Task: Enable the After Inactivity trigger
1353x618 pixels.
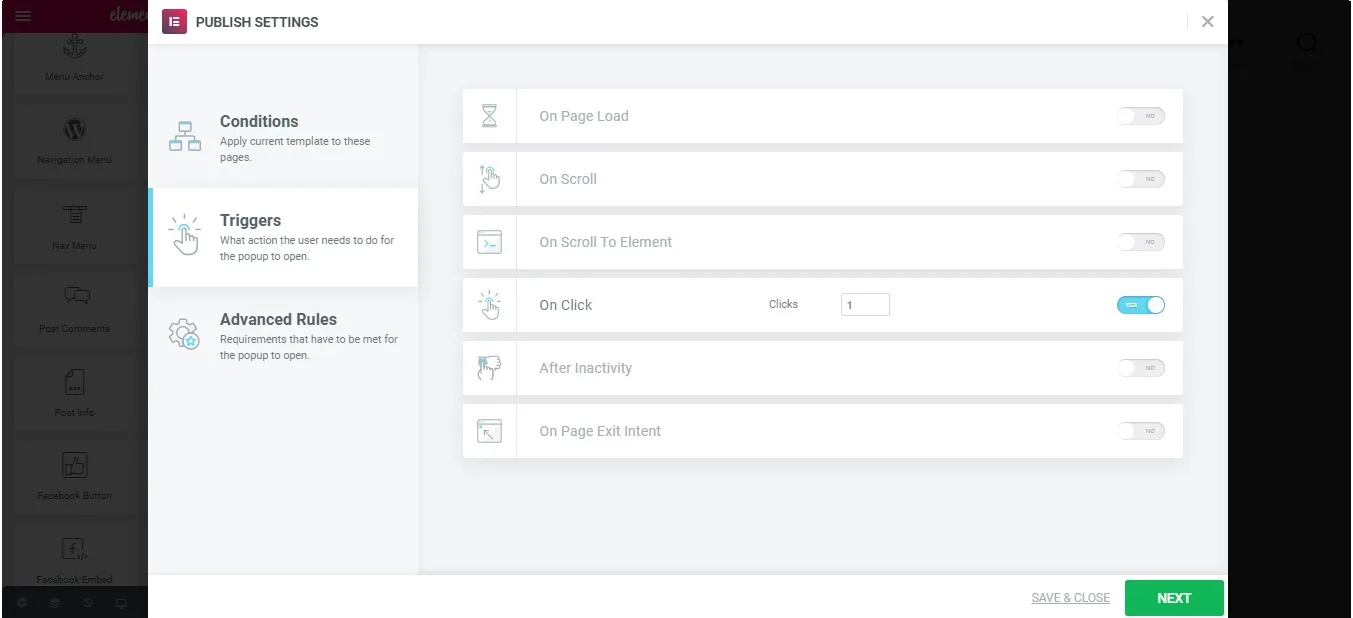Action: pos(1141,368)
